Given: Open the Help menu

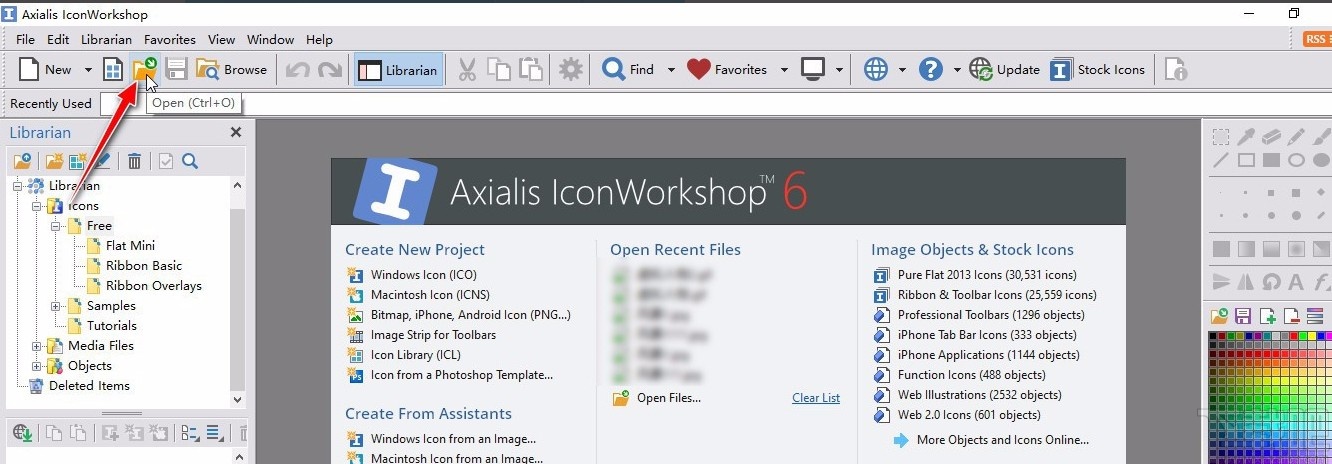Looking at the screenshot, I should point(319,40).
